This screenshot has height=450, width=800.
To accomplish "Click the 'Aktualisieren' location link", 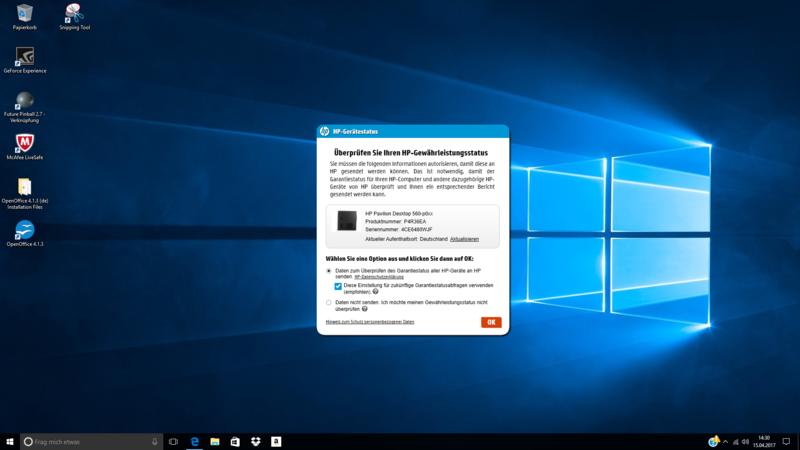I will pos(464,240).
